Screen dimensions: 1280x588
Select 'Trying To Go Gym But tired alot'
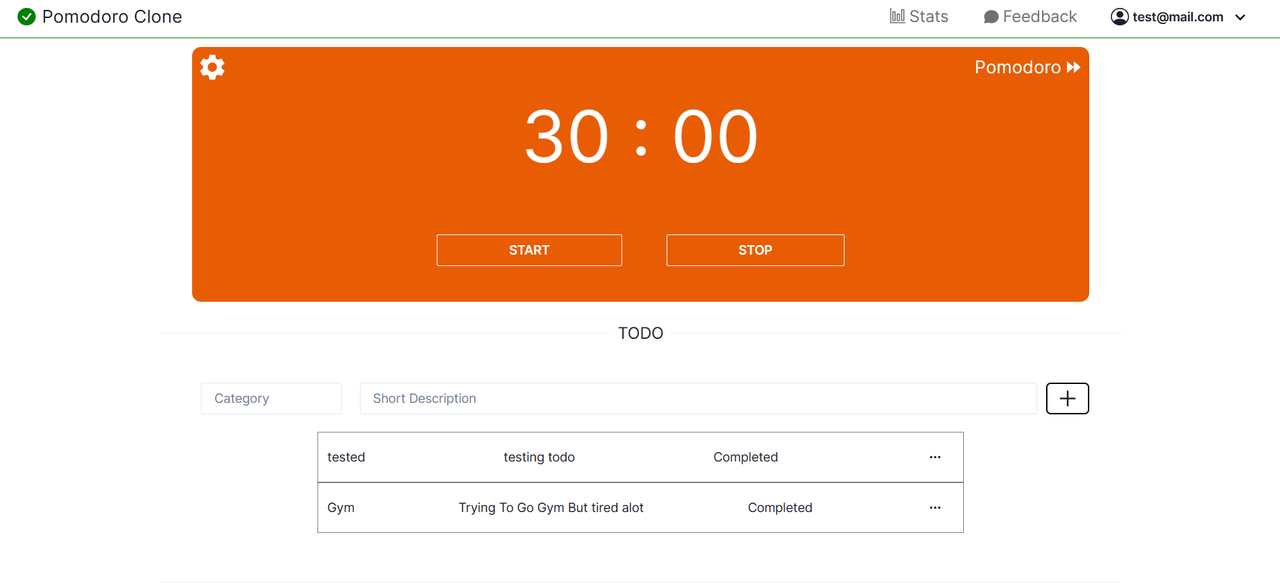(551, 507)
